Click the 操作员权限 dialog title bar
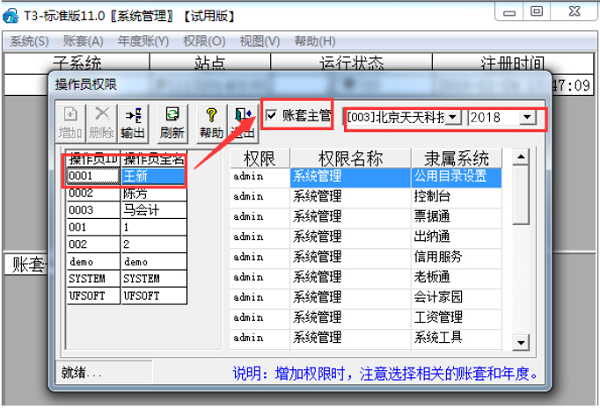600x408 pixels. [x=300, y=84]
